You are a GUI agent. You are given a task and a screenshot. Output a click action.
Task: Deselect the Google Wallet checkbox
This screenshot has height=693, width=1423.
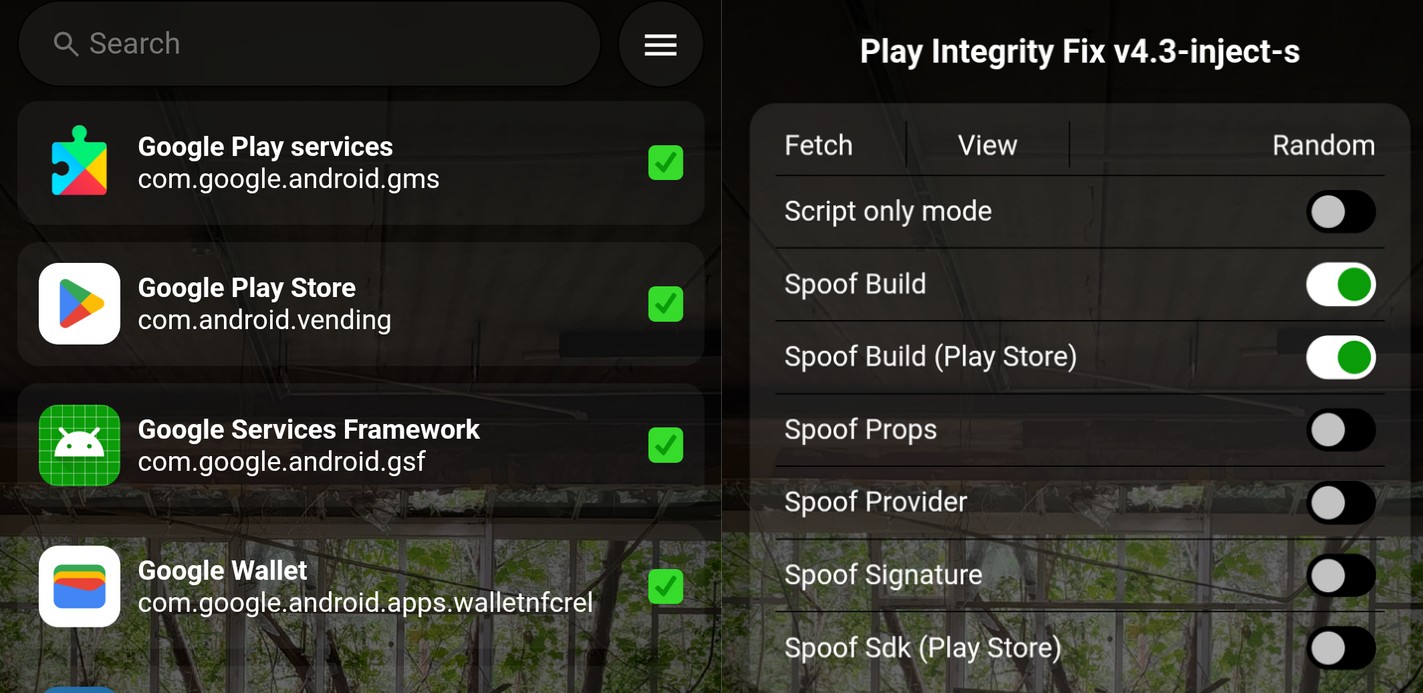click(x=665, y=586)
